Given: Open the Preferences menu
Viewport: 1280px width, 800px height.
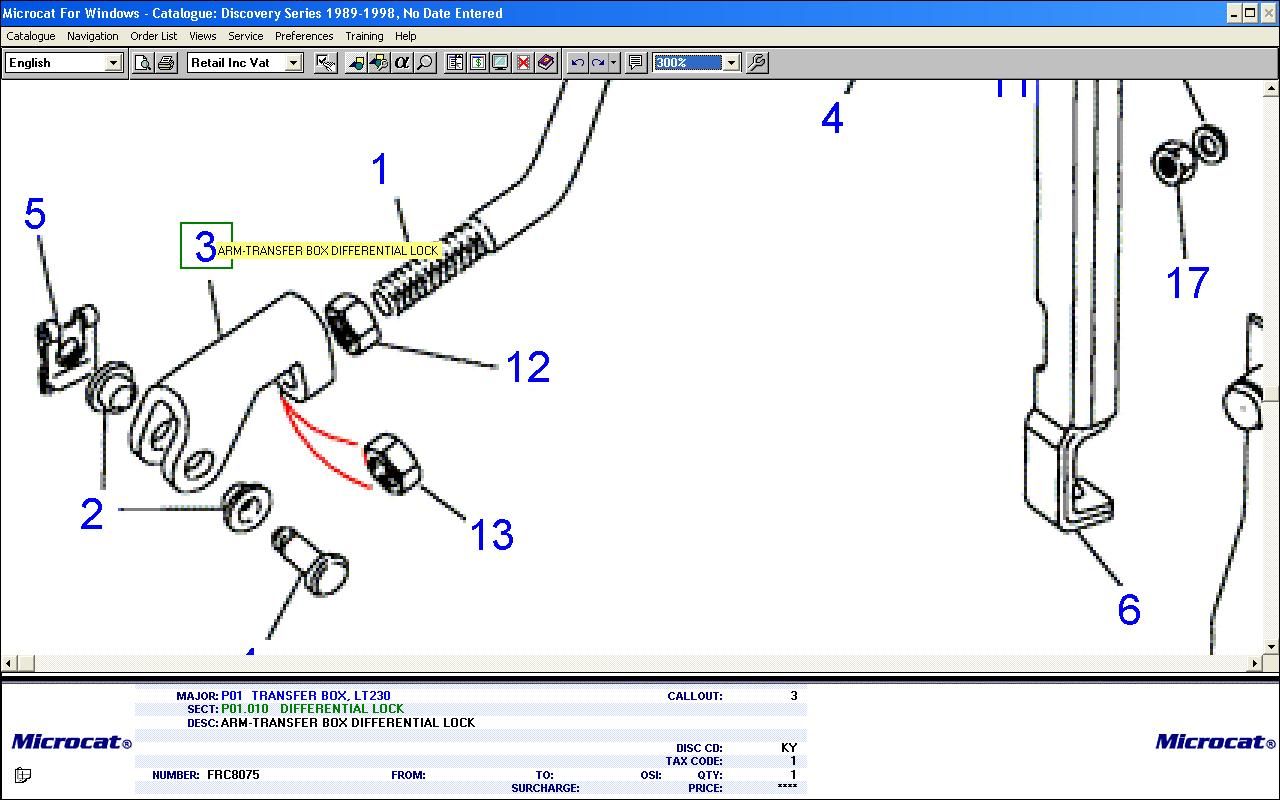Looking at the screenshot, I should tap(304, 36).
